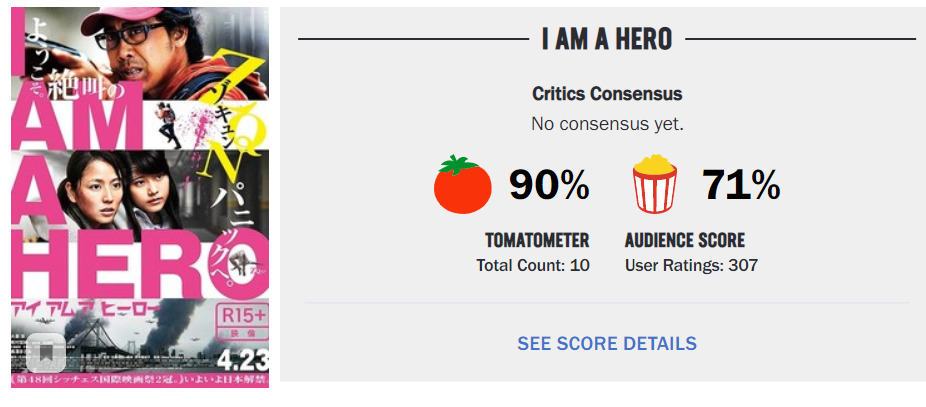Click the man with glasses on poster

tap(140, 50)
